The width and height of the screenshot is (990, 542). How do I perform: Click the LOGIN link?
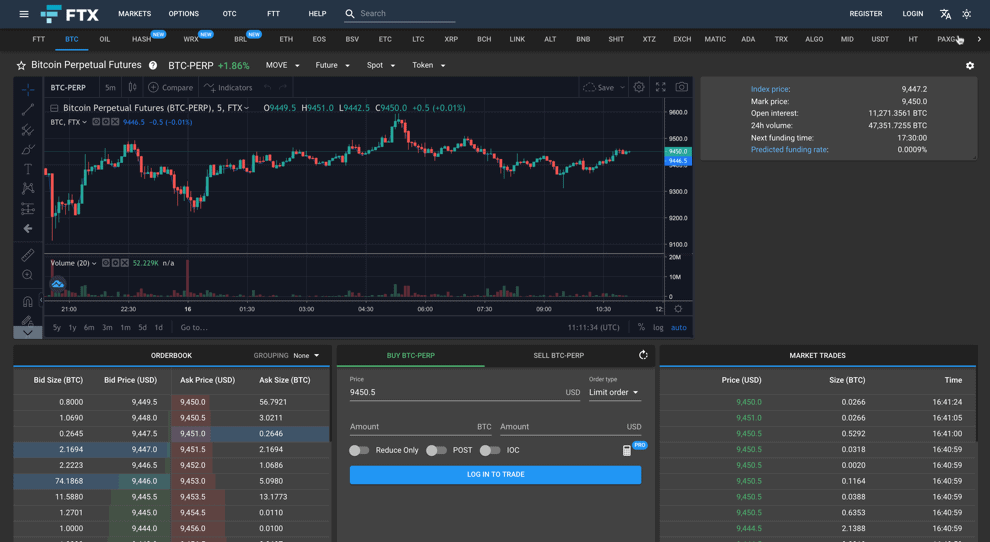point(912,13)
